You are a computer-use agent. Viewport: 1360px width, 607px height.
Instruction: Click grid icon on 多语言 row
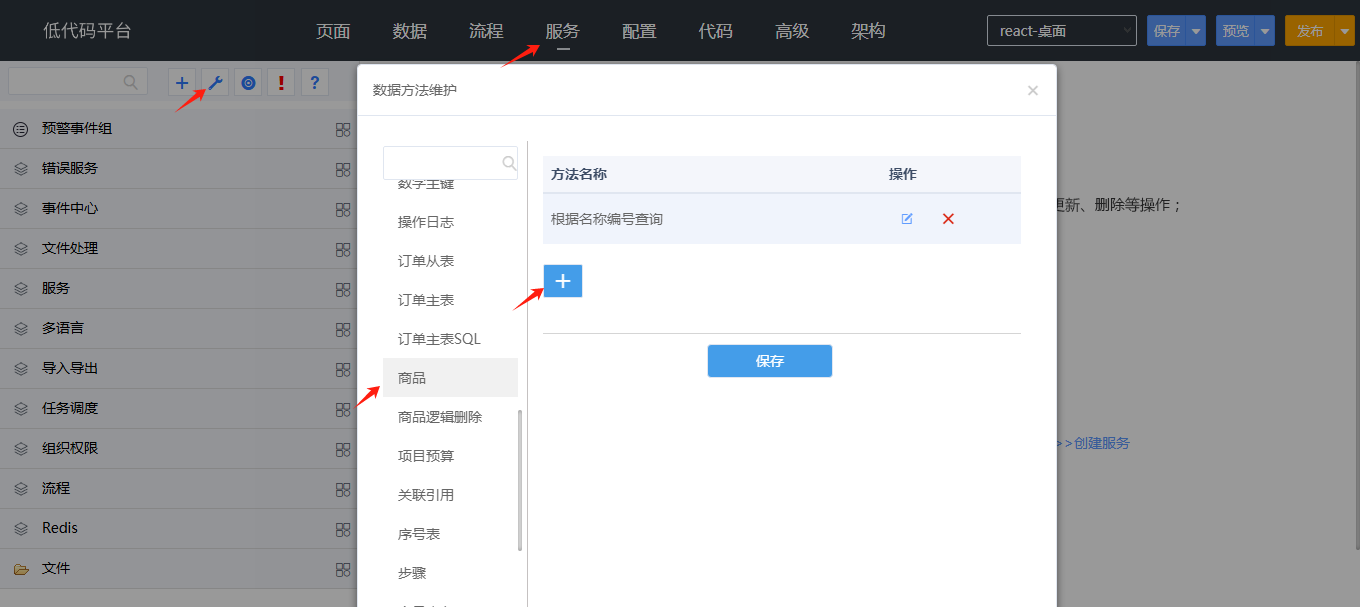(x=343, y=329)
